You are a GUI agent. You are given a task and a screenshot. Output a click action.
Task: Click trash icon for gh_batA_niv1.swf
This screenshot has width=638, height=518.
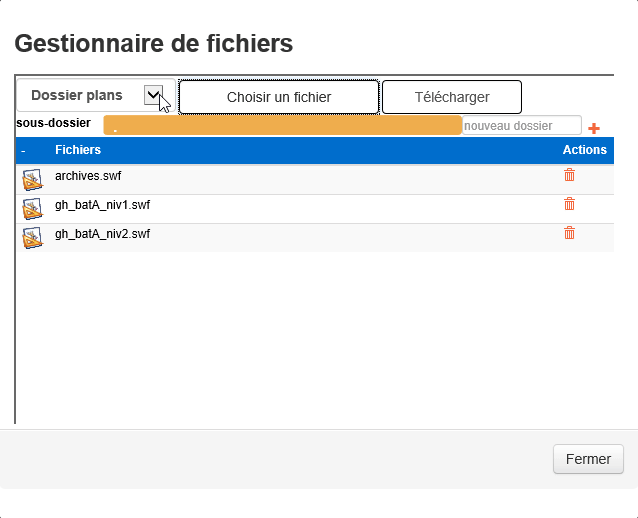[570, 204]
